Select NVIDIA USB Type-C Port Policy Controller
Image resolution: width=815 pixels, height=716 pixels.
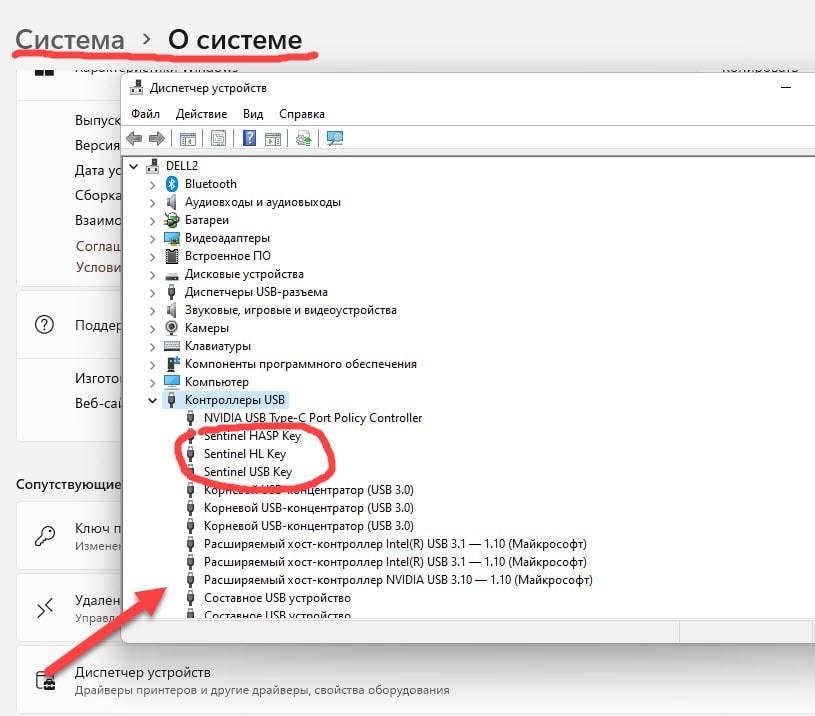pyautogui.click(x=312, y=418)
